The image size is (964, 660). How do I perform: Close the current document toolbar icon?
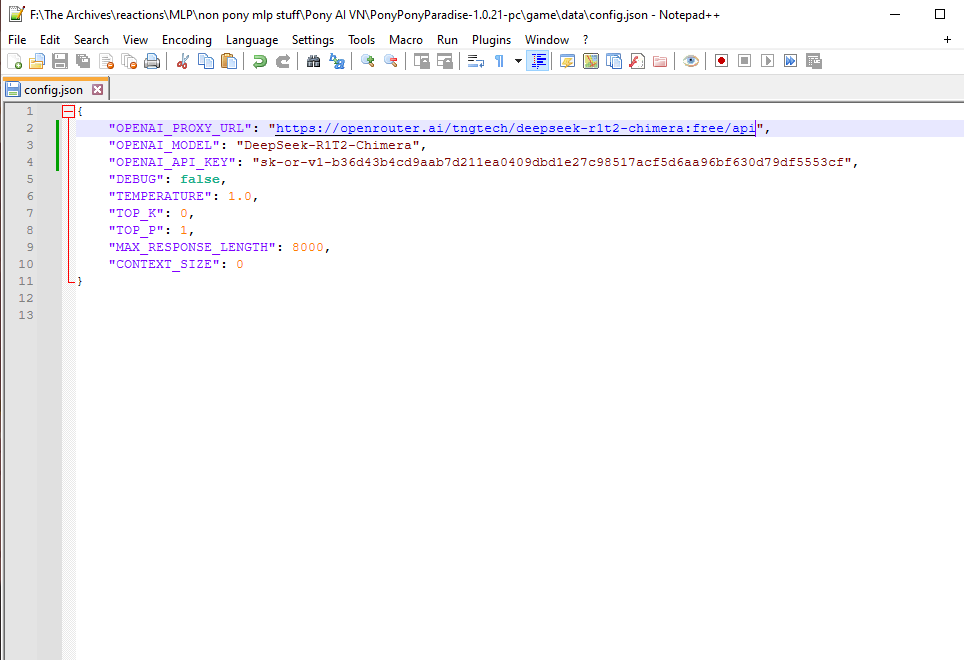click(106, 61)
